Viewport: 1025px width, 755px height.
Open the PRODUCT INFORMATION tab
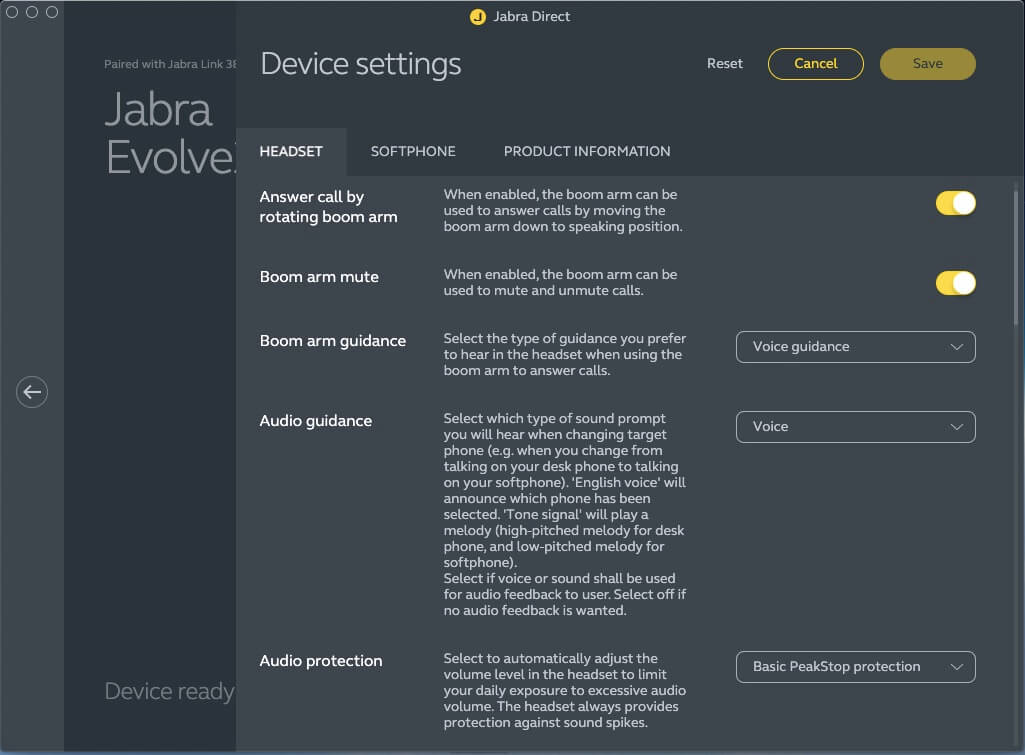point(587,152)
